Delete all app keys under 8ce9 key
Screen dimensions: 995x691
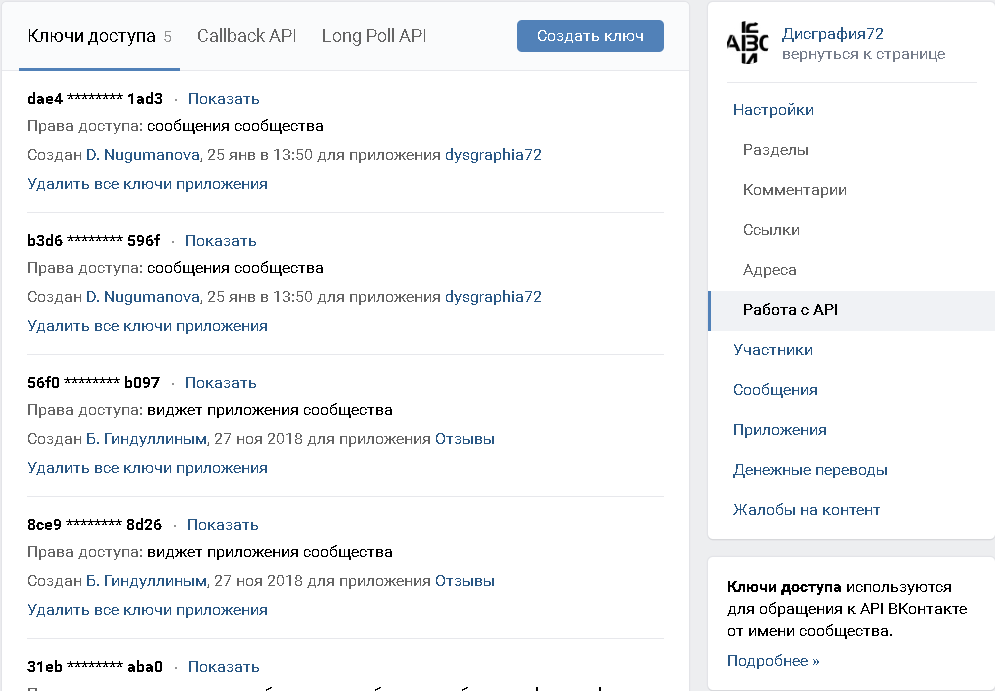coord(147,610)
